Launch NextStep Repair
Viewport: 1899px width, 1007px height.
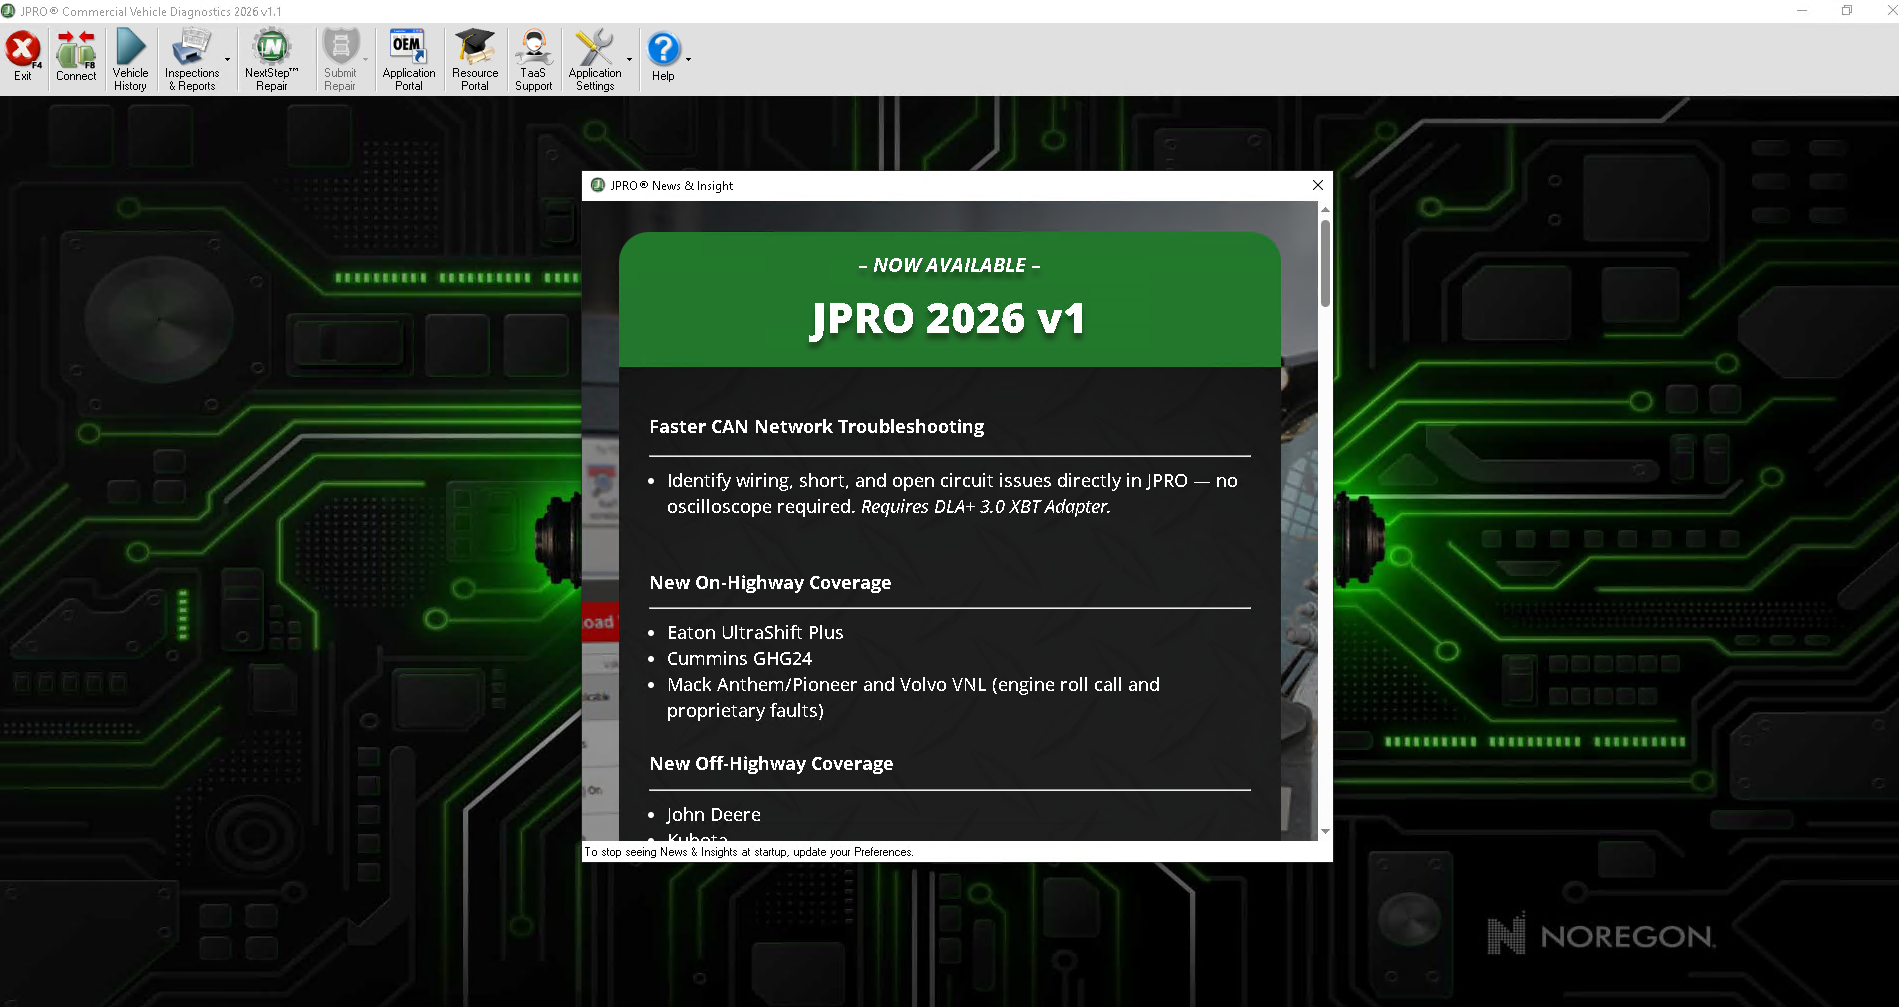pyautogui.click(x=271, y=59)
